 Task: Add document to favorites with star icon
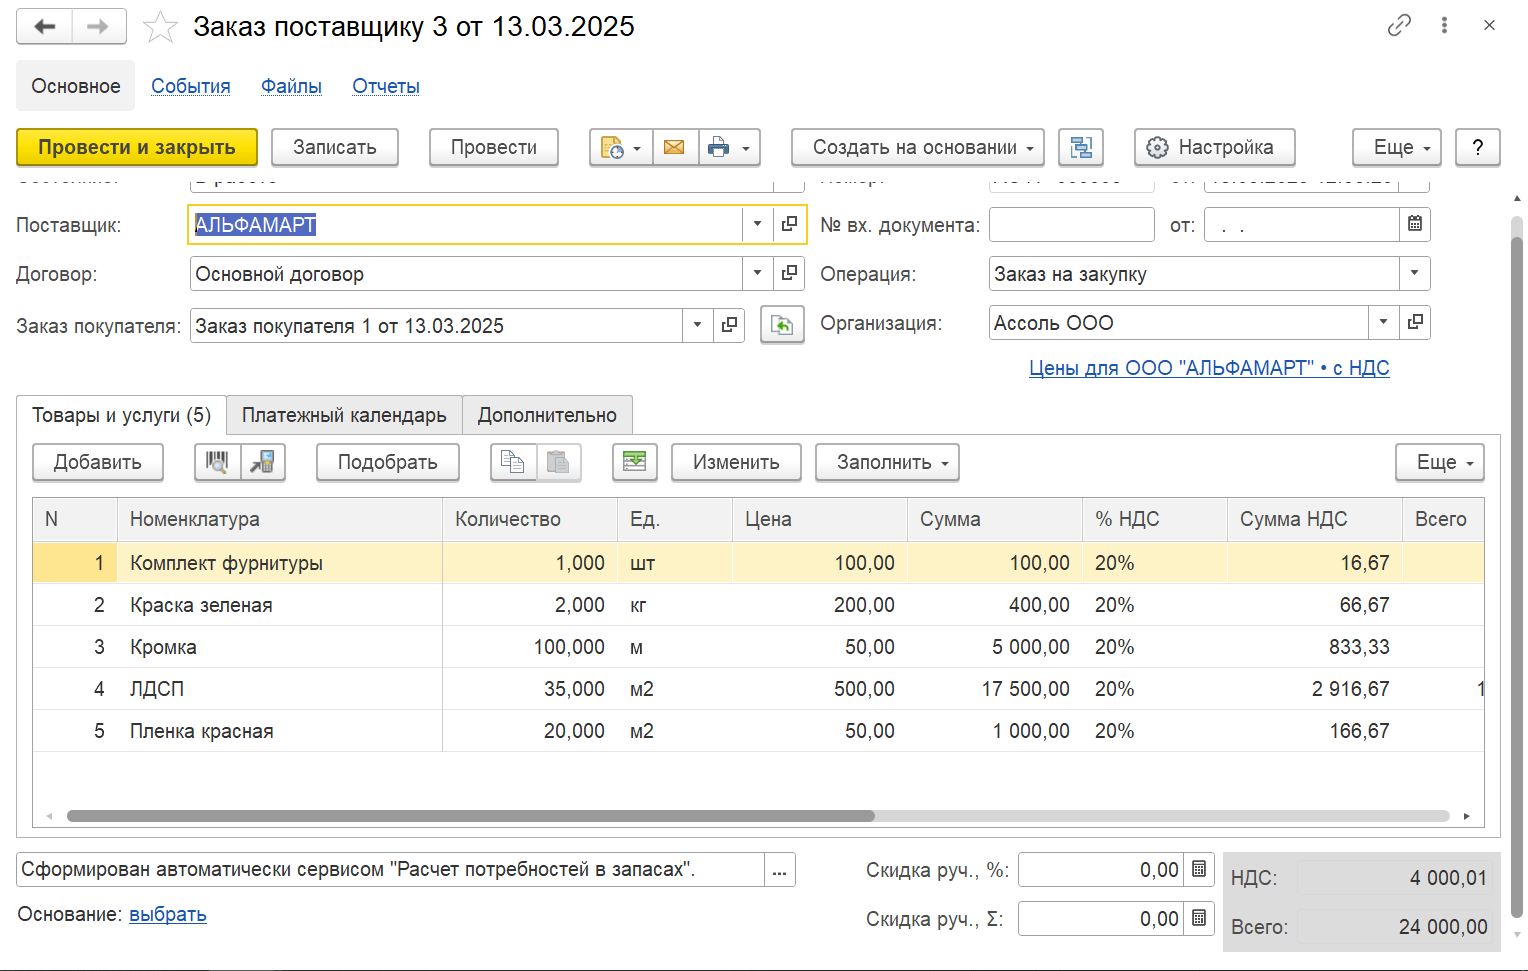(160, 27)
